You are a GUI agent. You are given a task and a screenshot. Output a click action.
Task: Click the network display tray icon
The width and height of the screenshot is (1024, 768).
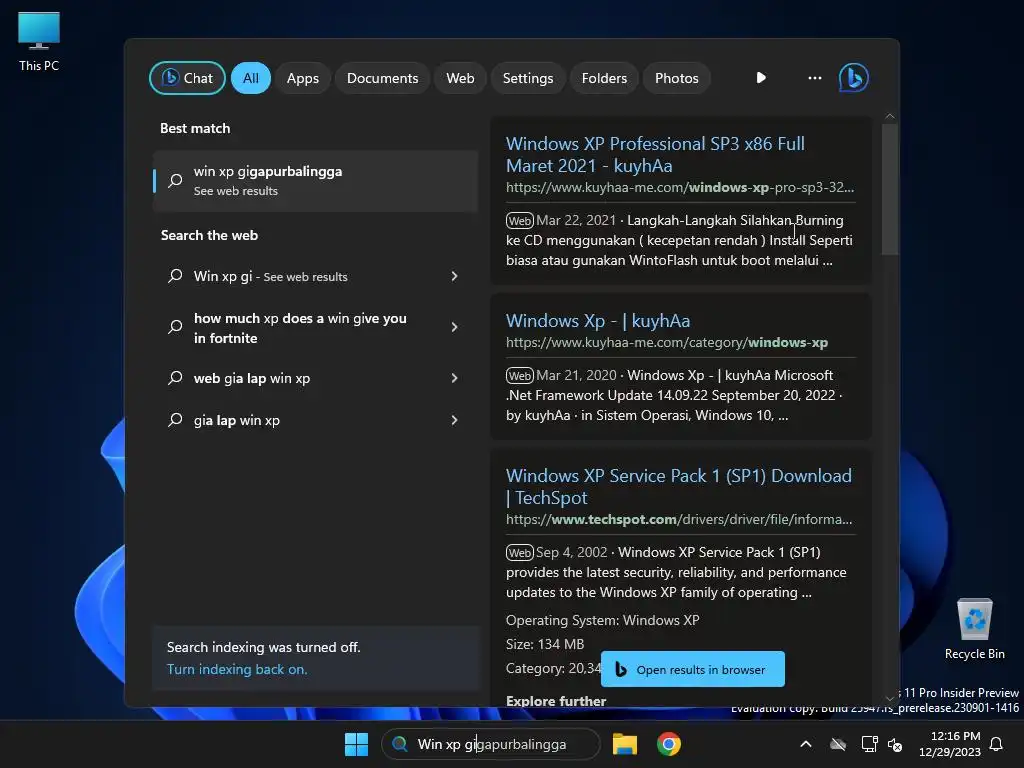click(x=869, y=744)
